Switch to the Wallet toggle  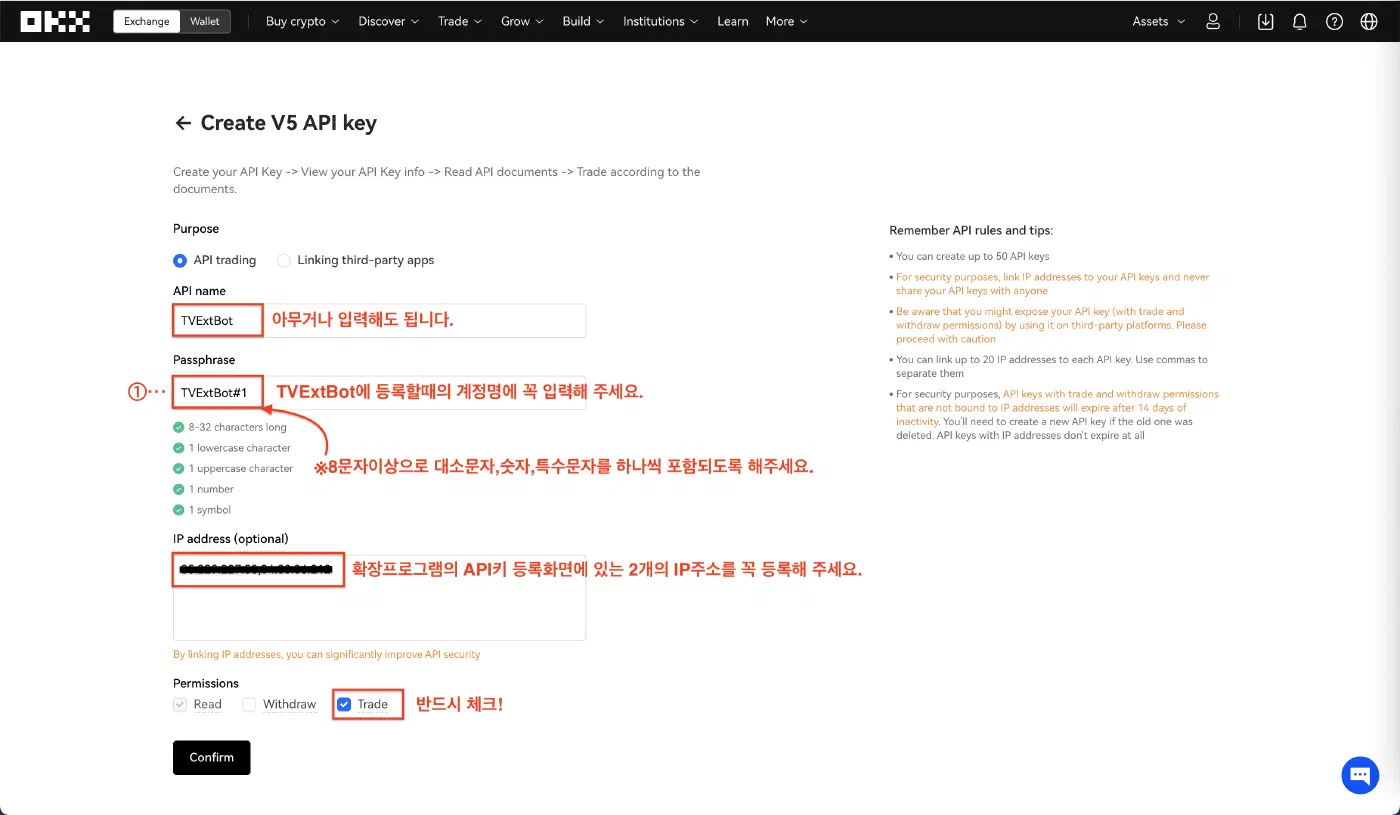205,21
